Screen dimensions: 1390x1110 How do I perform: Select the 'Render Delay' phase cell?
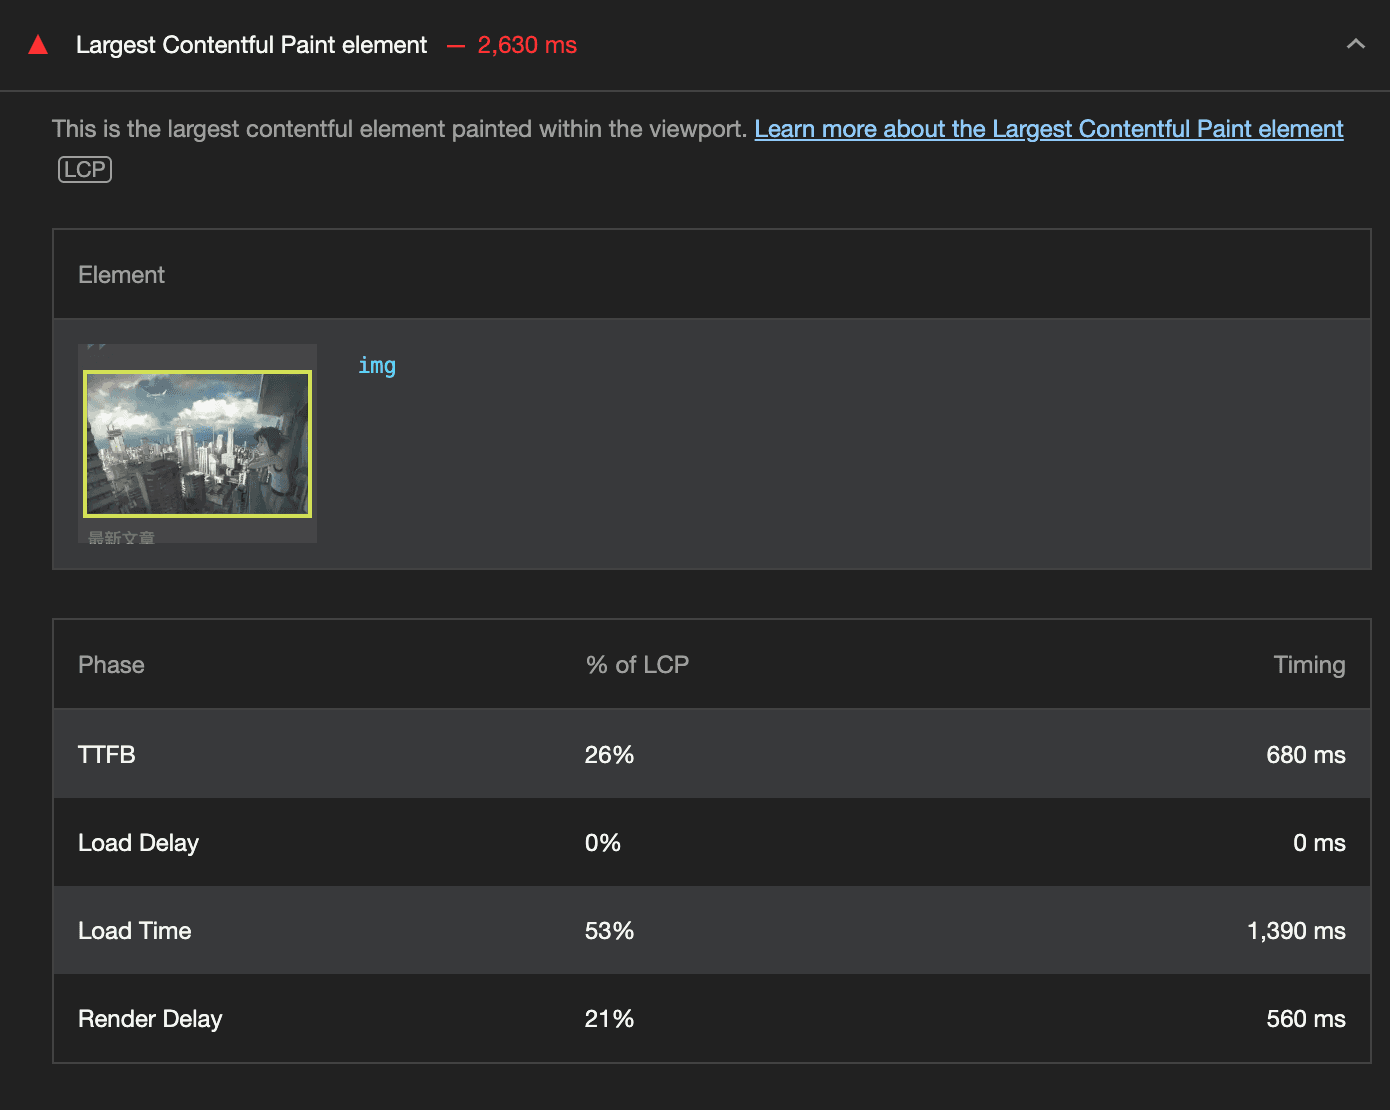point(150,1019)
